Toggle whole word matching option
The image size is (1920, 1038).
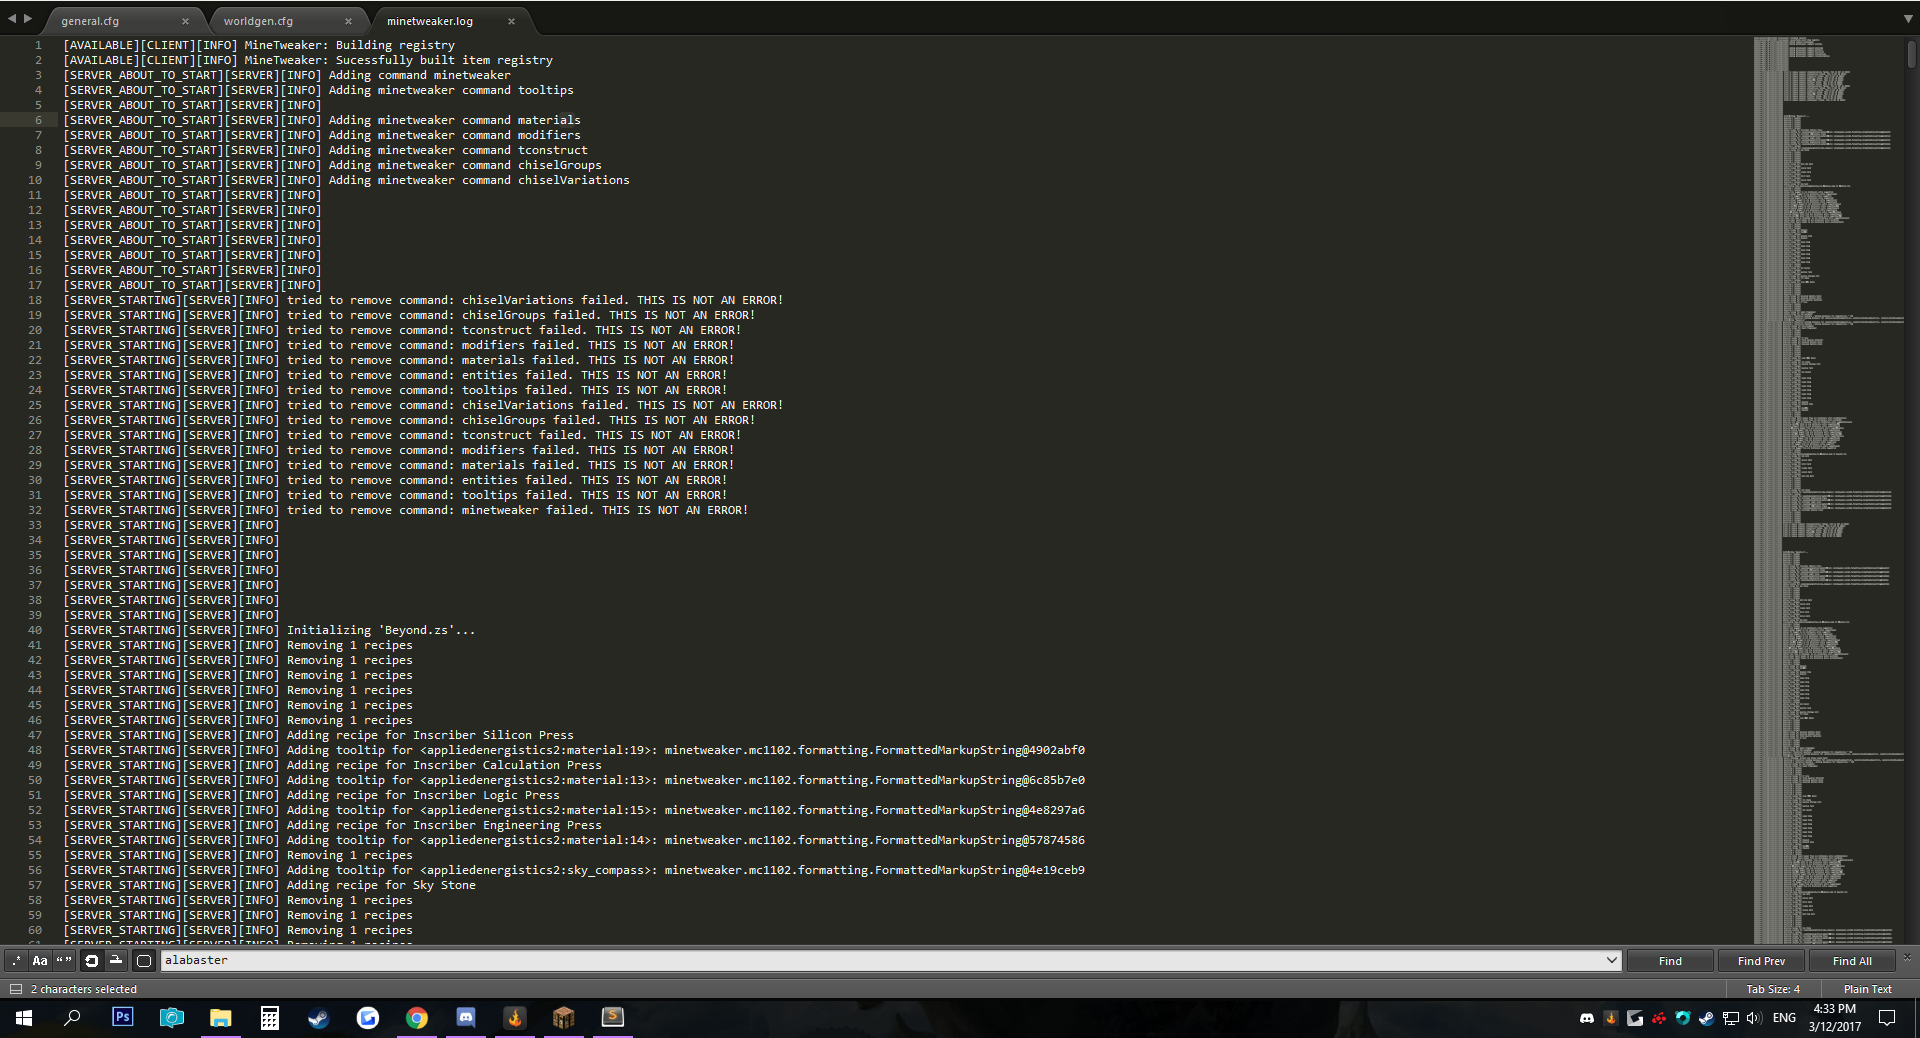[x=64, y=961]
